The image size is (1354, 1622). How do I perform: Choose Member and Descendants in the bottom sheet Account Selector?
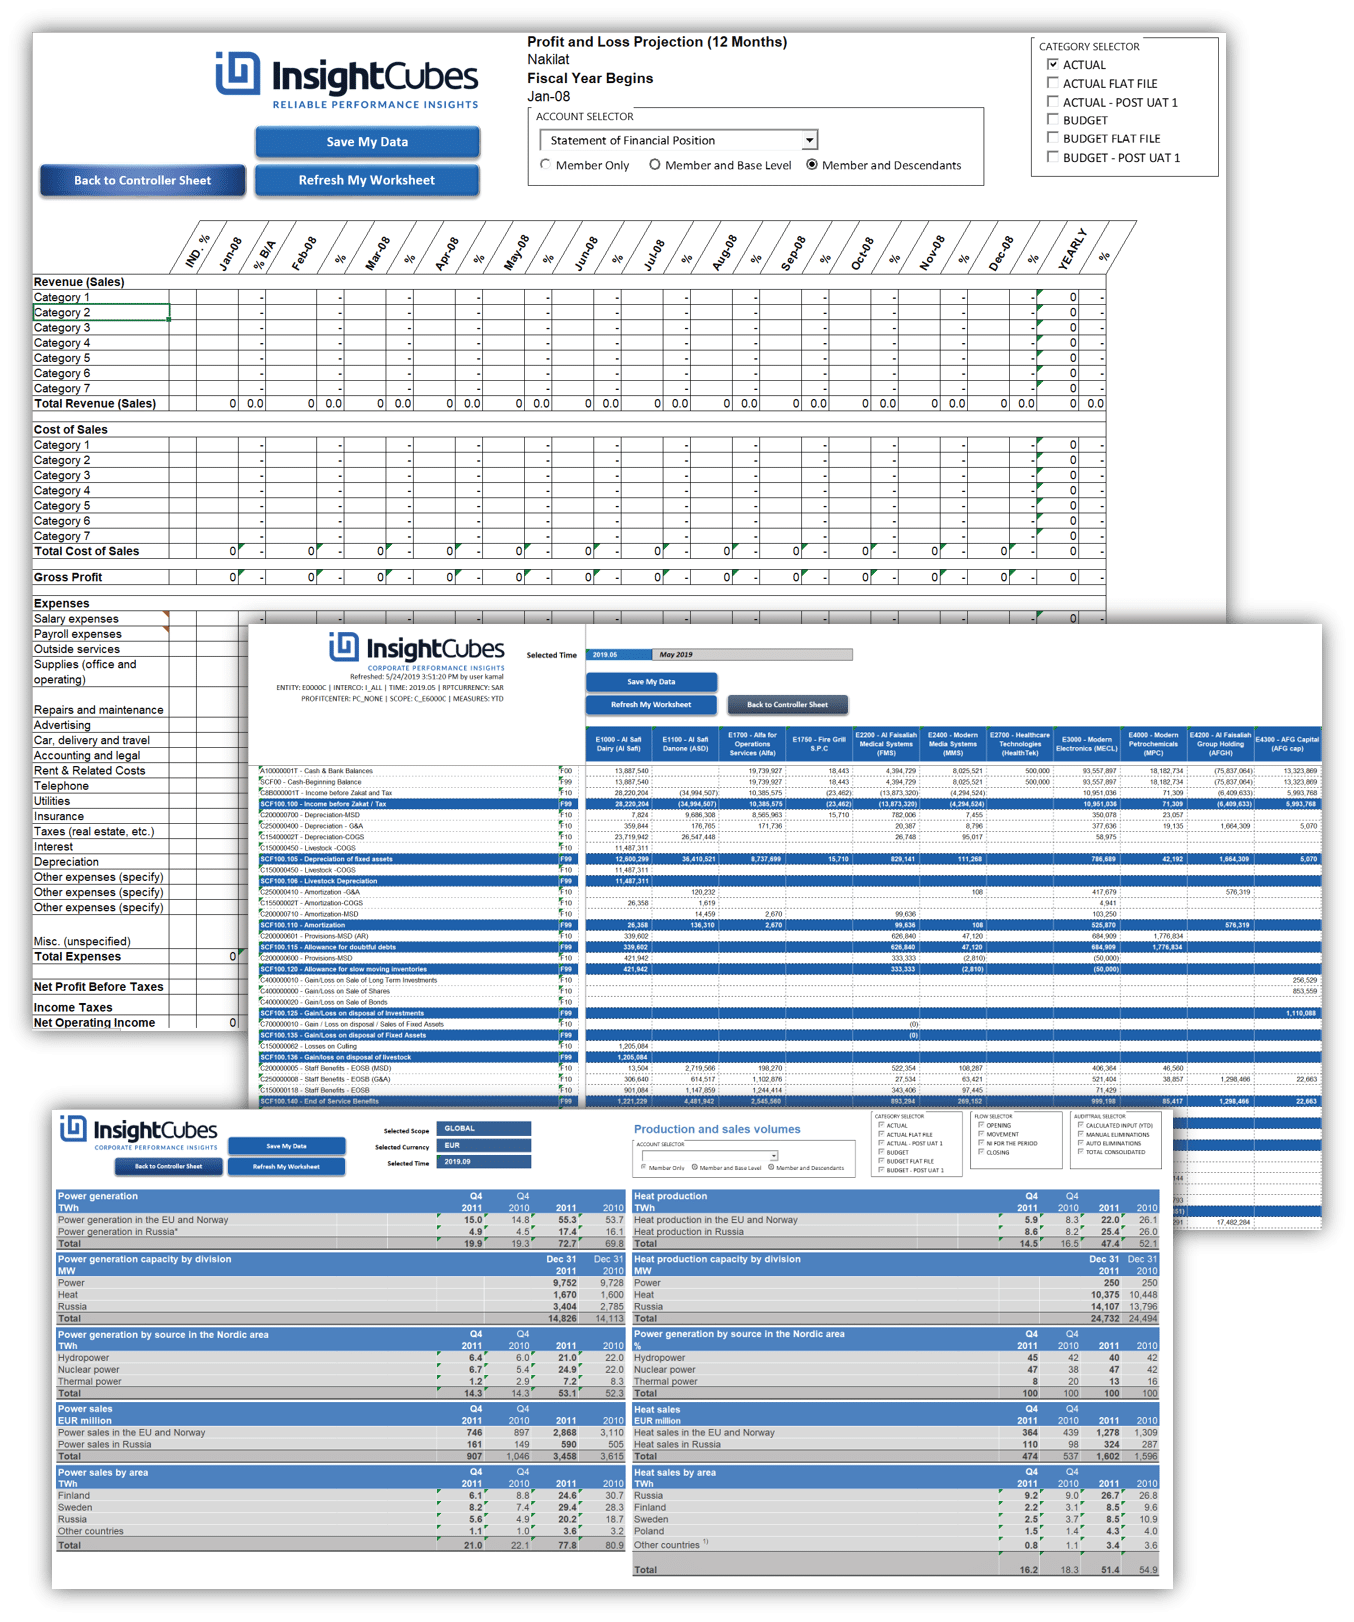click(x=771, y=1167)
